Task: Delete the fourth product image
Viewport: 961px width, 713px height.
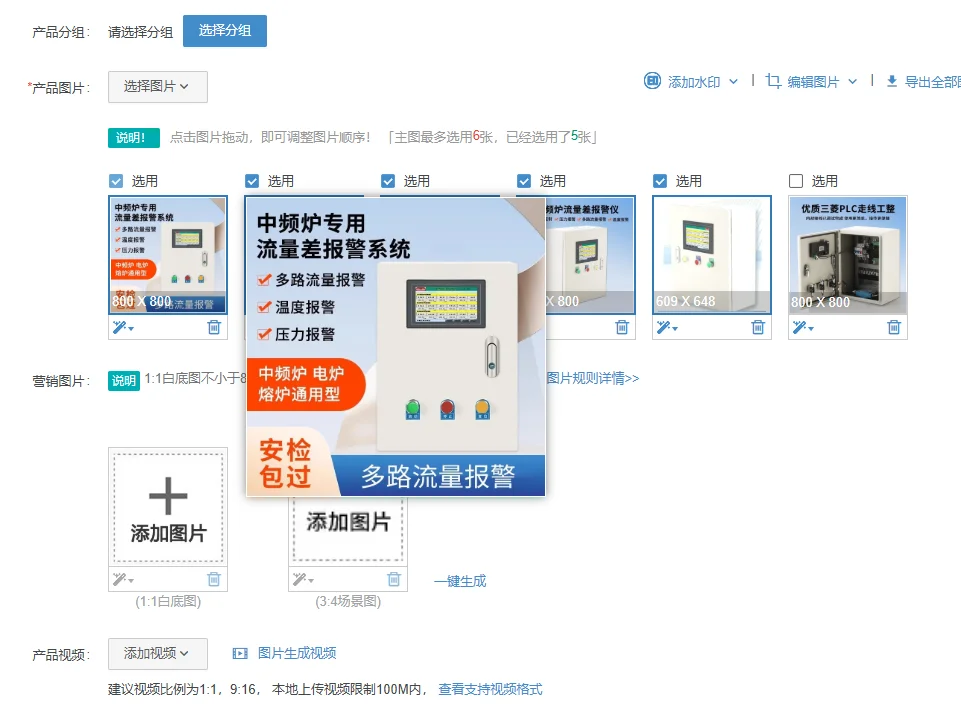Action: tap(622, 327)
